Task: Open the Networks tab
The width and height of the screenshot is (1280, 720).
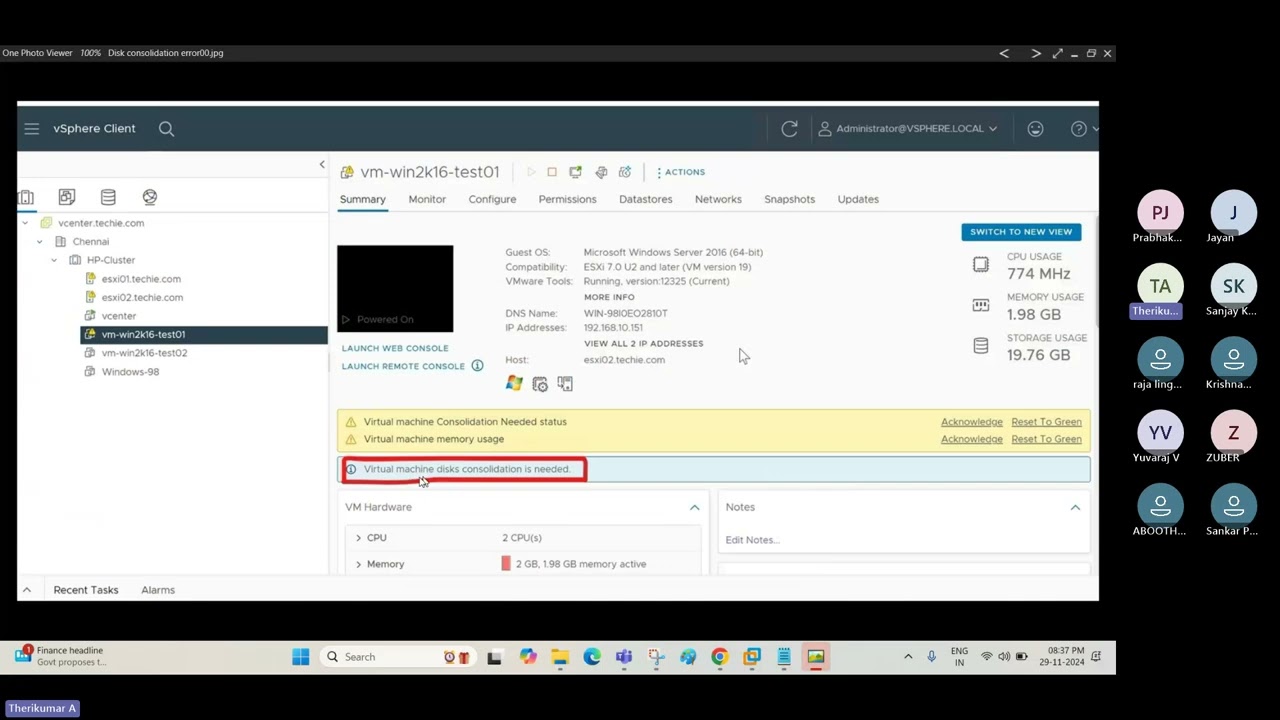Action: coord(718,199)
